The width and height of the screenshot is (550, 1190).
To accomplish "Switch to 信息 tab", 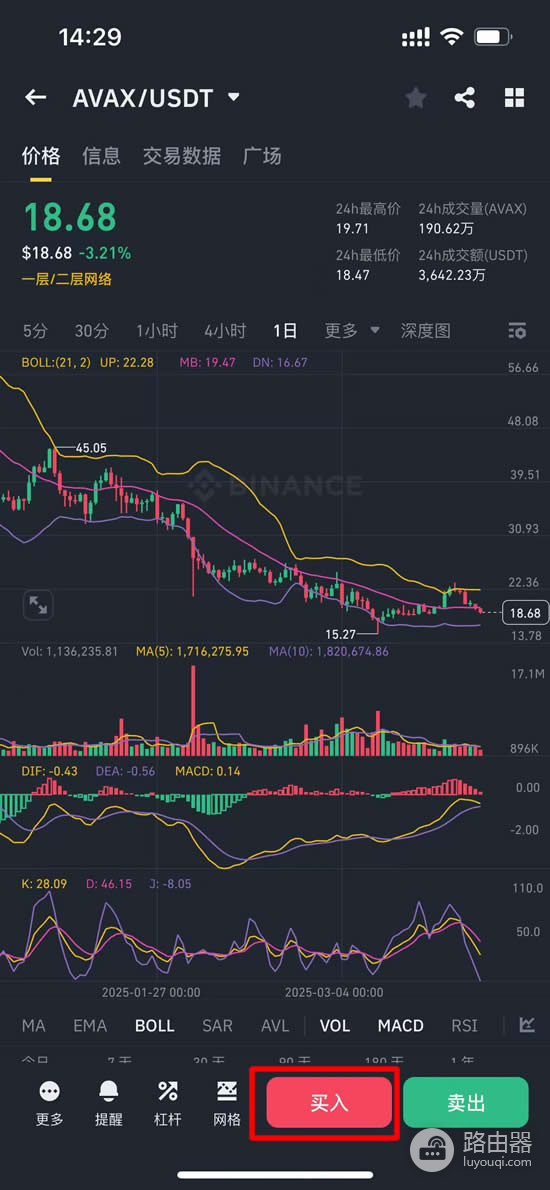I will coord(102,156).
